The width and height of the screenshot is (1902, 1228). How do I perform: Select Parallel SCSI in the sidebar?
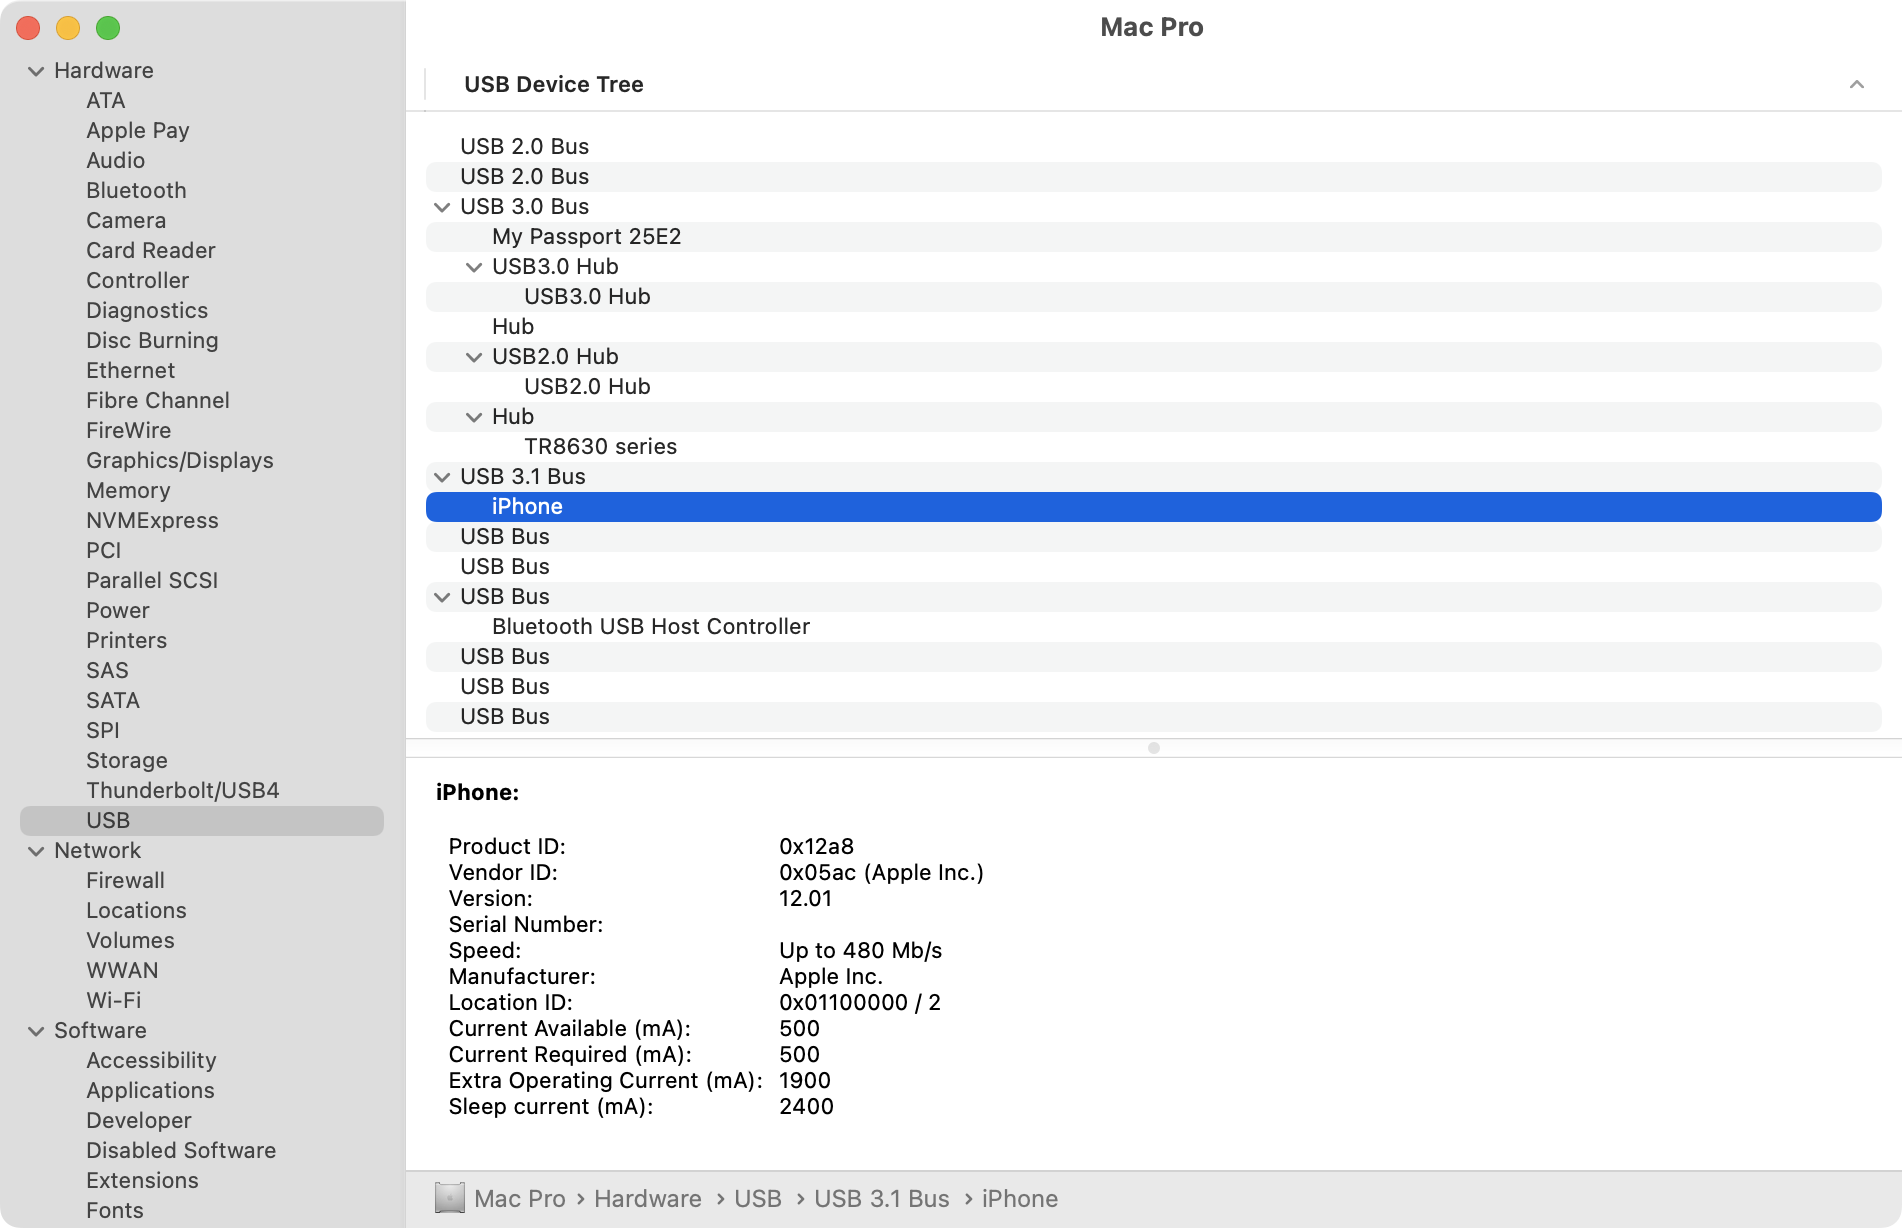coord(152,581)
